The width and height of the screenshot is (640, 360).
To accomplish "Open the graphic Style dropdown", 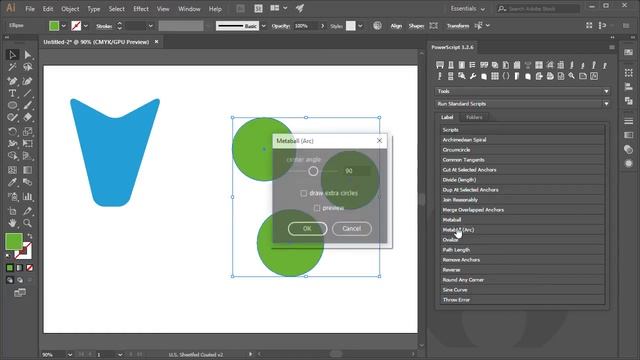I will coord(360,26).
